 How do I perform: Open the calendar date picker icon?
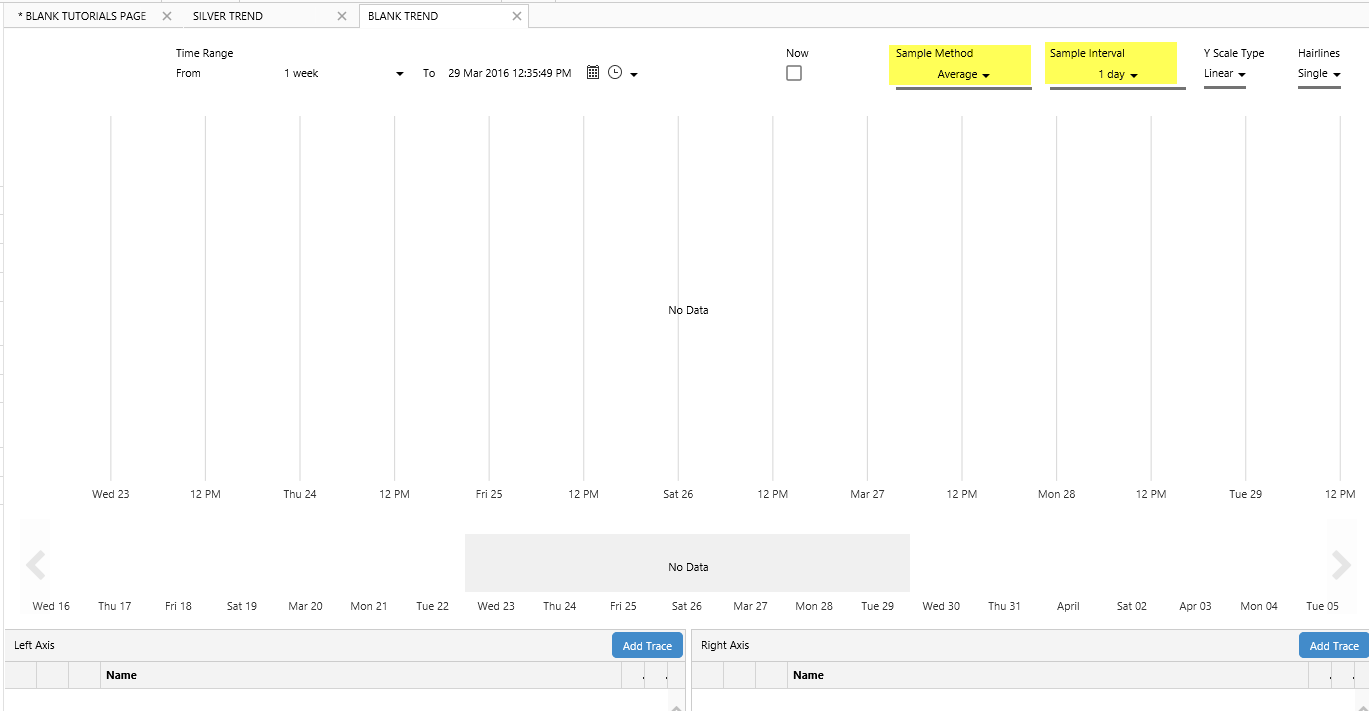point(593,73)
